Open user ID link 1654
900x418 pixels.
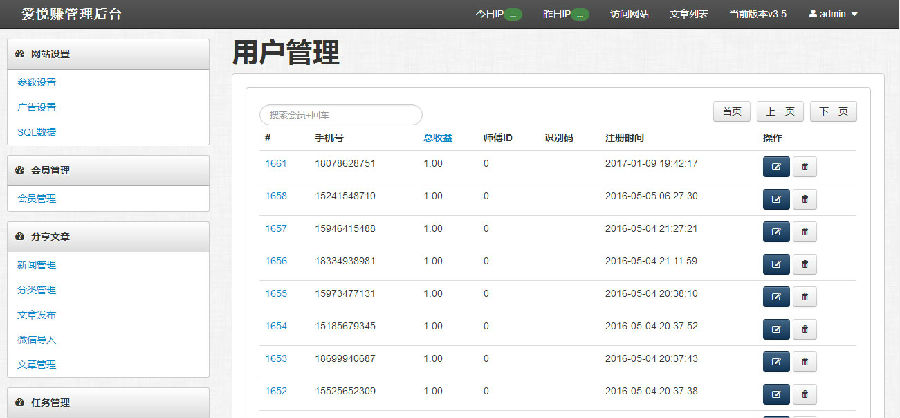pyautogui.click(x=276, y=326)
